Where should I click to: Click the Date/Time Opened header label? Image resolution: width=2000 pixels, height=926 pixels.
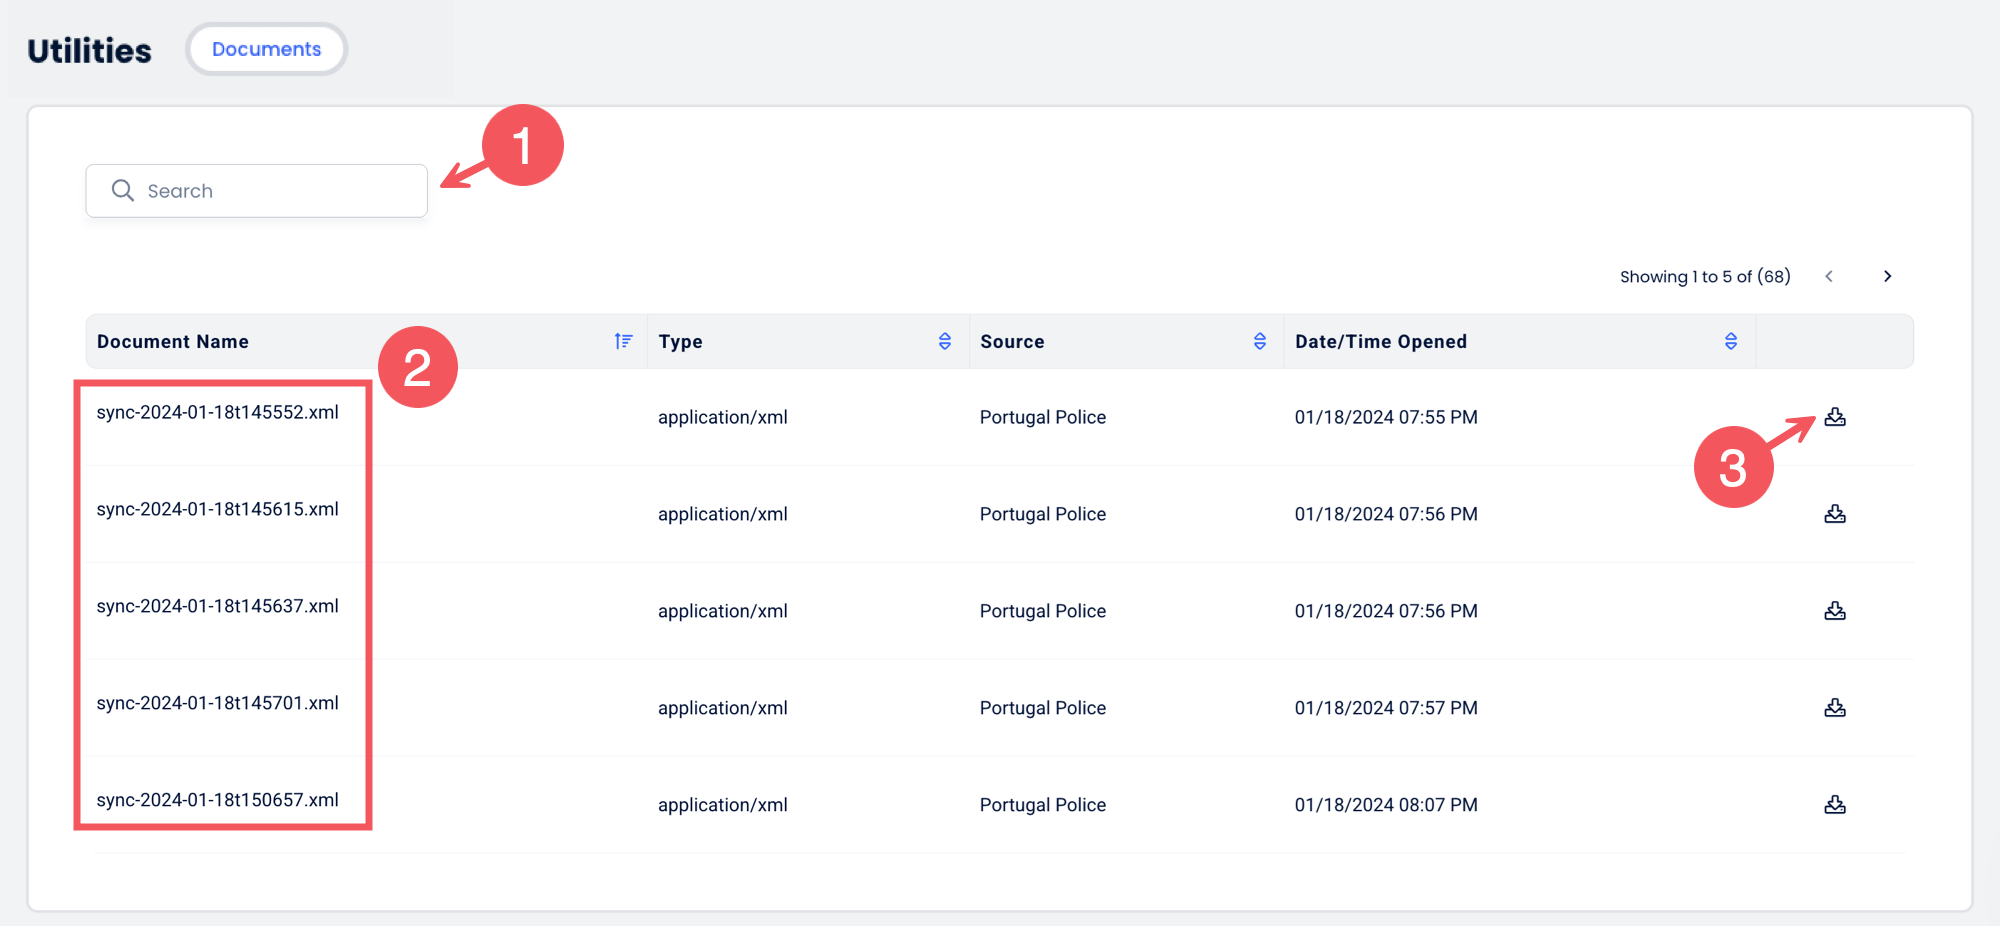pyautogui.click(x=1380, y=341)
